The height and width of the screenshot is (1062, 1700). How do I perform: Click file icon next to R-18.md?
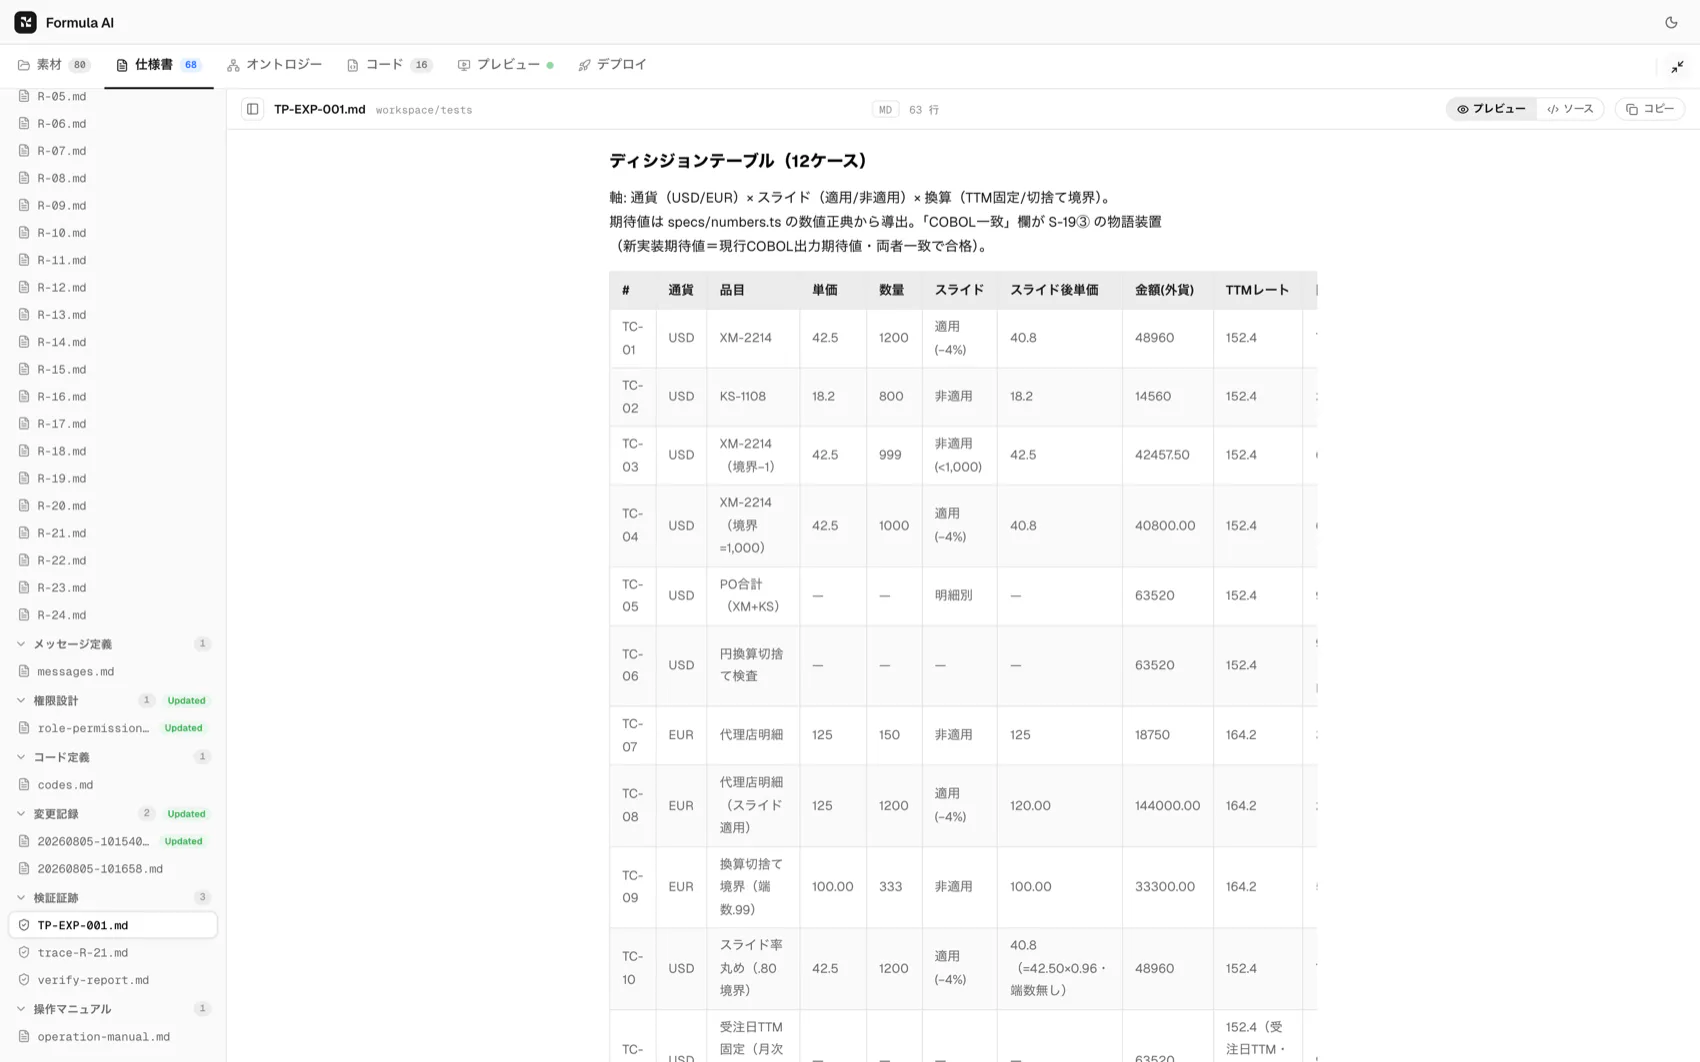24,451
